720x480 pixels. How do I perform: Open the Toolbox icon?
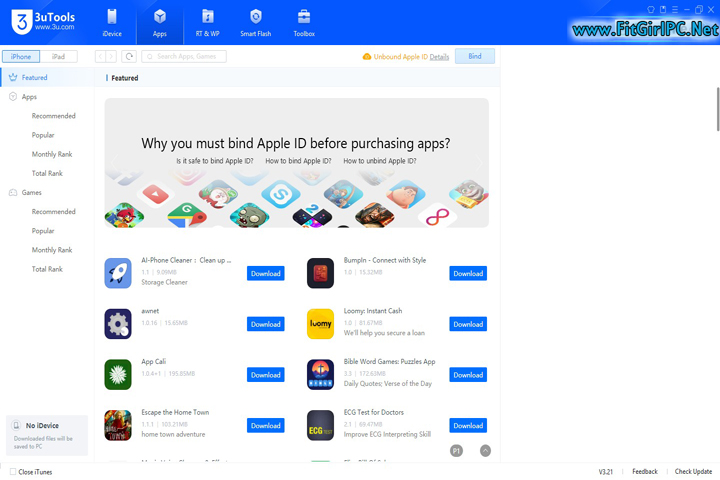(x=304, y=17)
